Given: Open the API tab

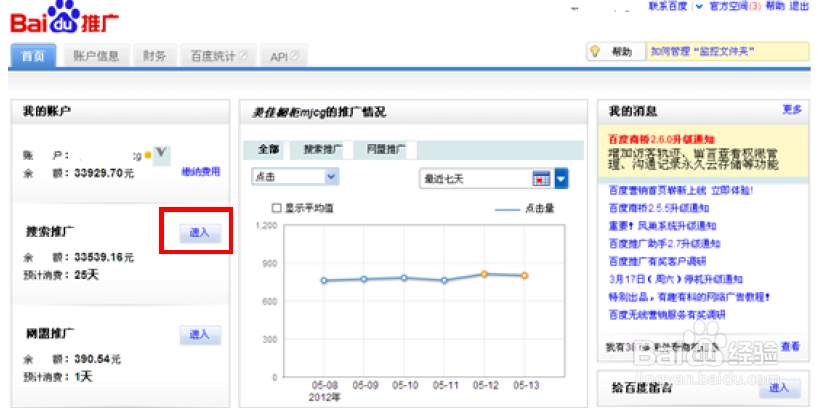Looking at the screenshot, I should [x=284, y=56].
